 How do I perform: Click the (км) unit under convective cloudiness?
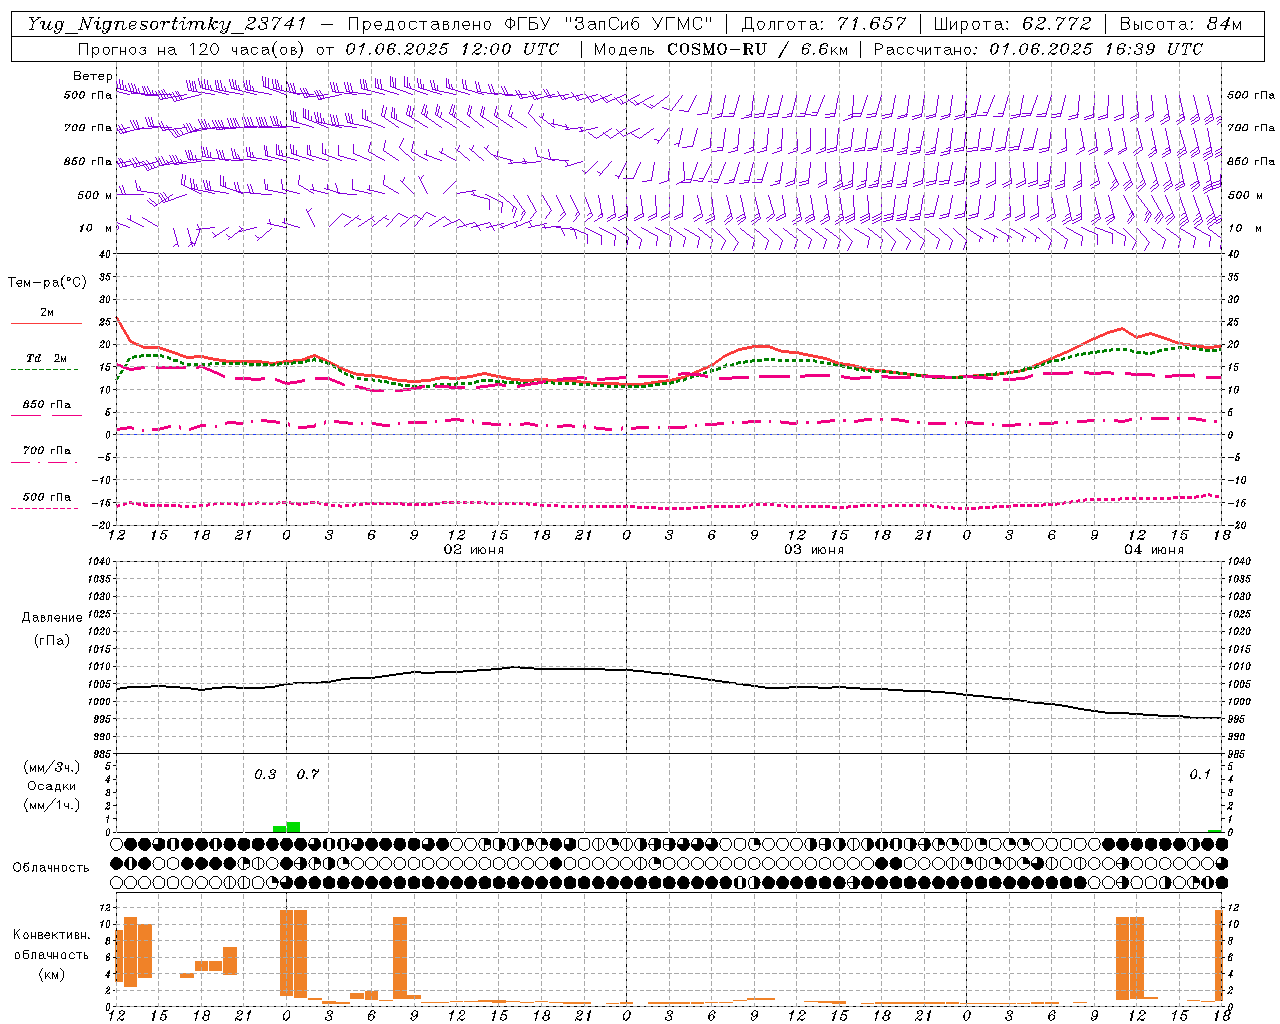click(52, 973)
